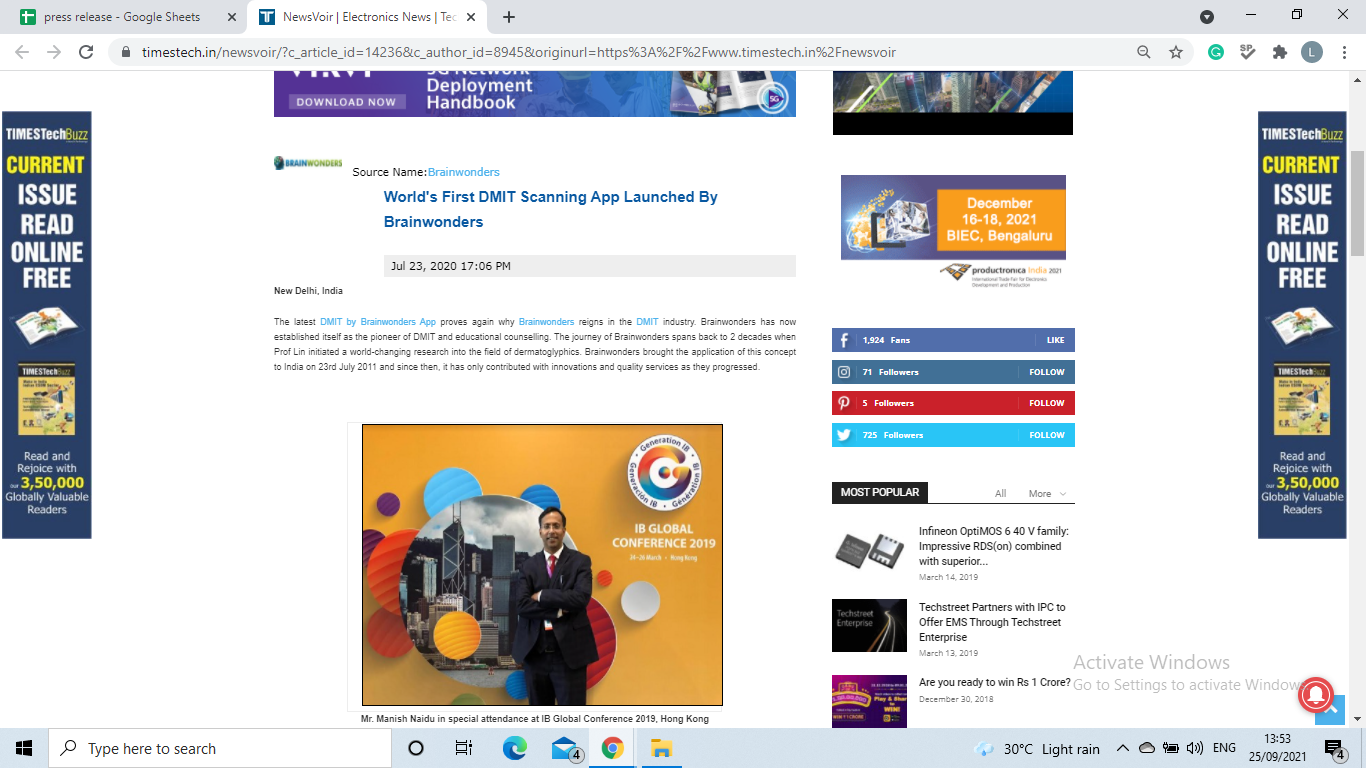Open Chrome extensions puzzle icon
The width and height of the screenshot is (1366, 768).
(1279, 52)
